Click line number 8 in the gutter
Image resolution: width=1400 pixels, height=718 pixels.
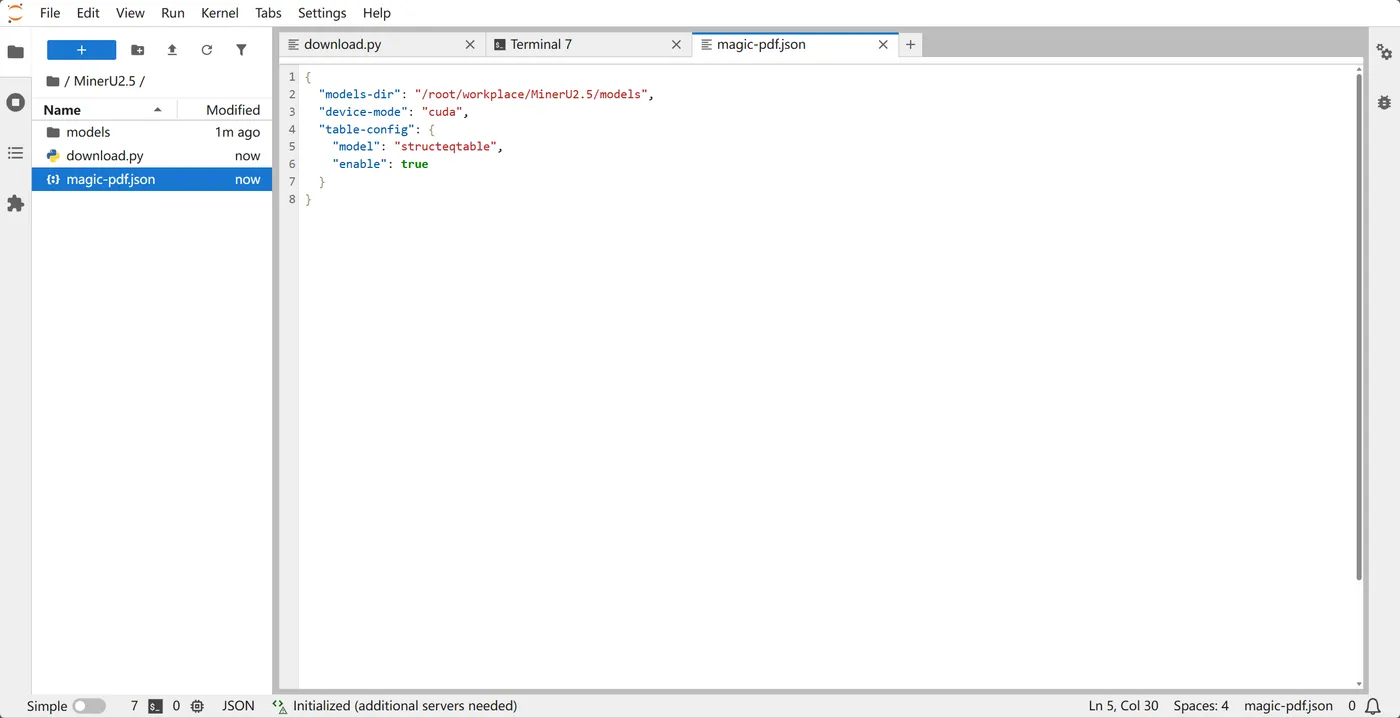pos(292,199)
